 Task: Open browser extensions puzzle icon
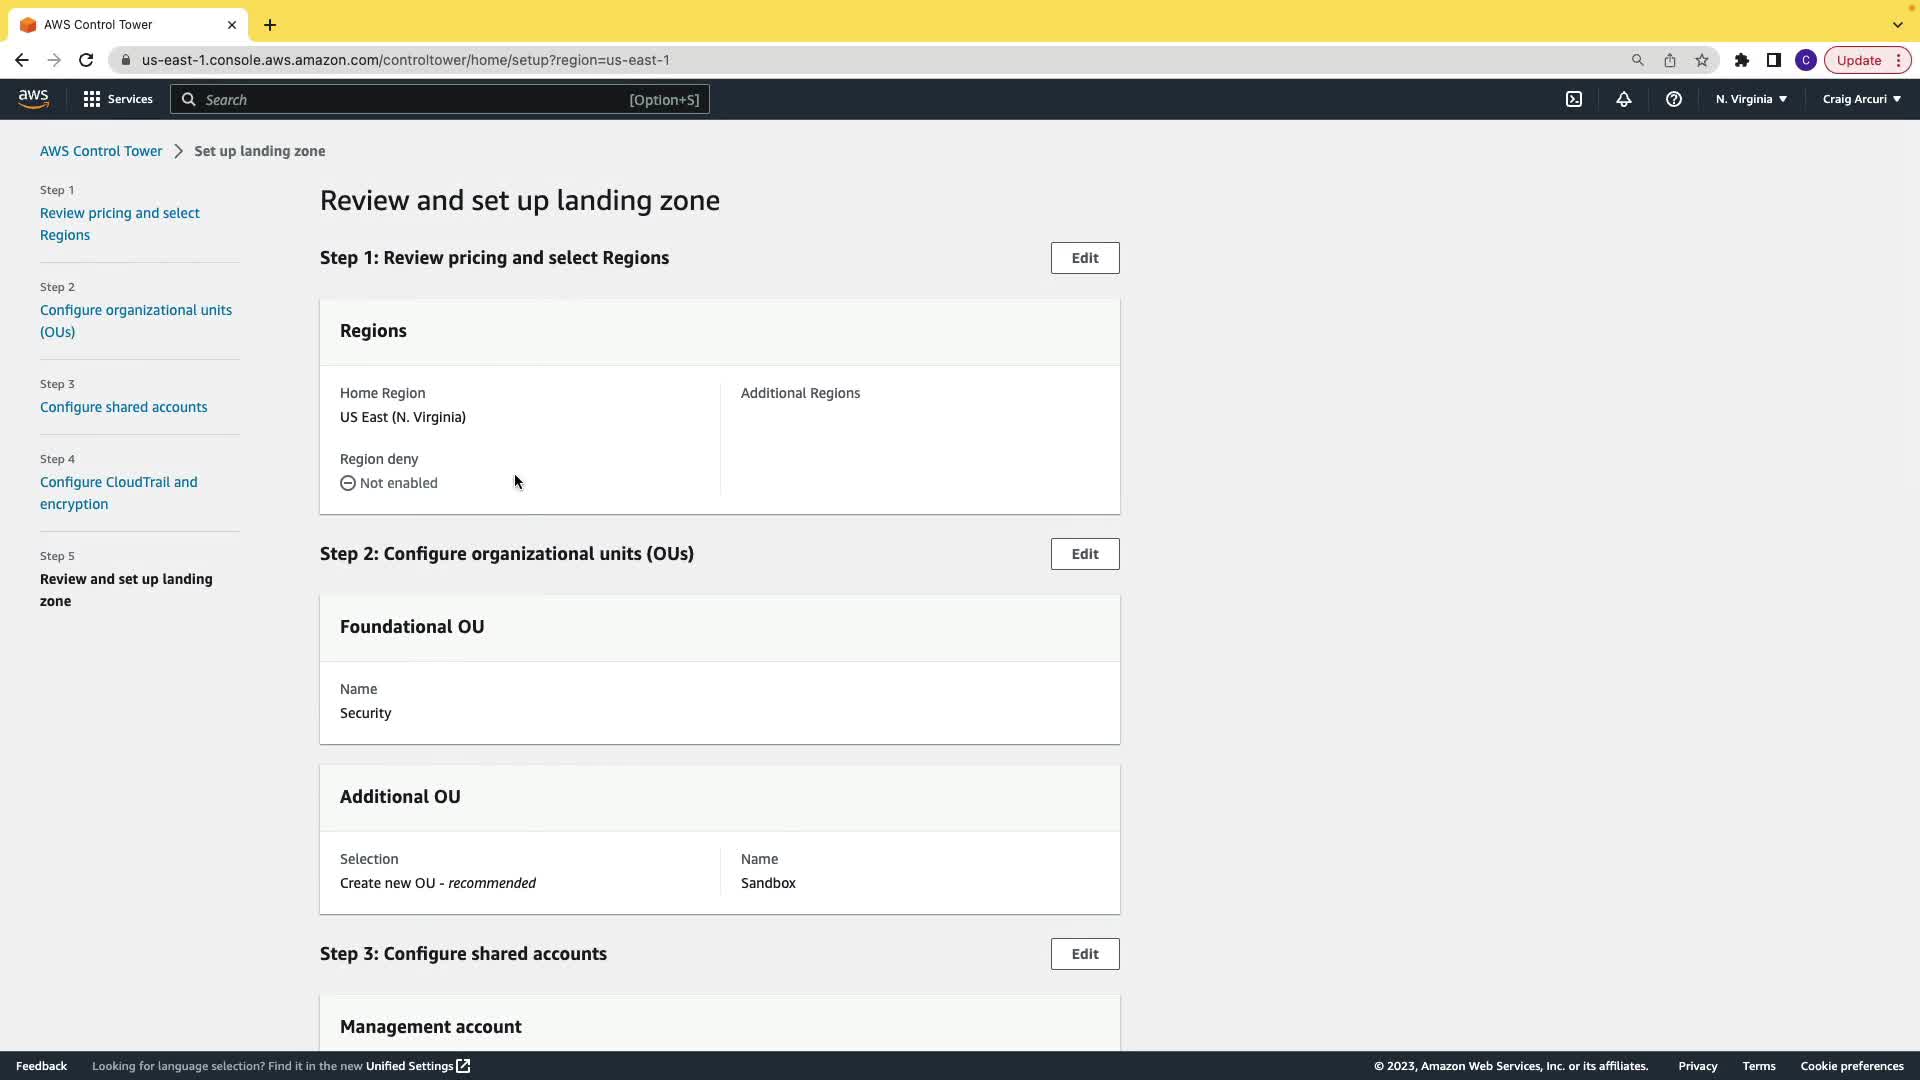1742,60
